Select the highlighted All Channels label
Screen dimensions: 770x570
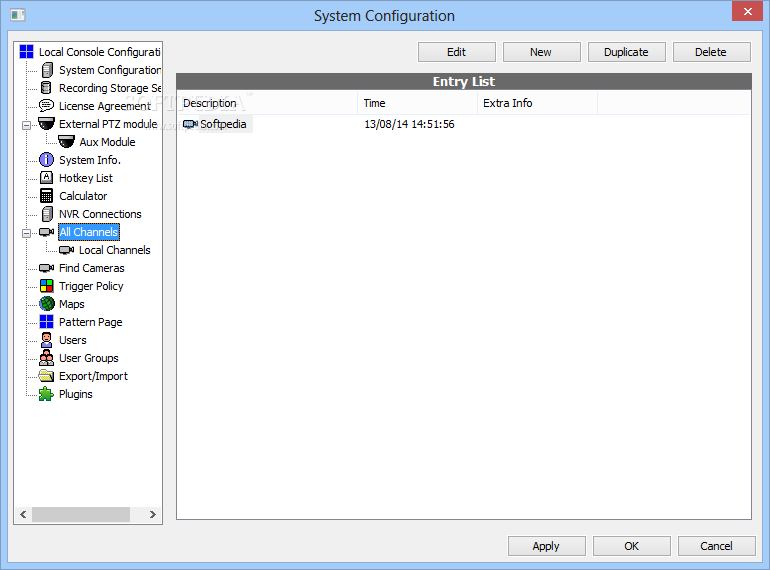pyautogui.click(x=89, y=232)
